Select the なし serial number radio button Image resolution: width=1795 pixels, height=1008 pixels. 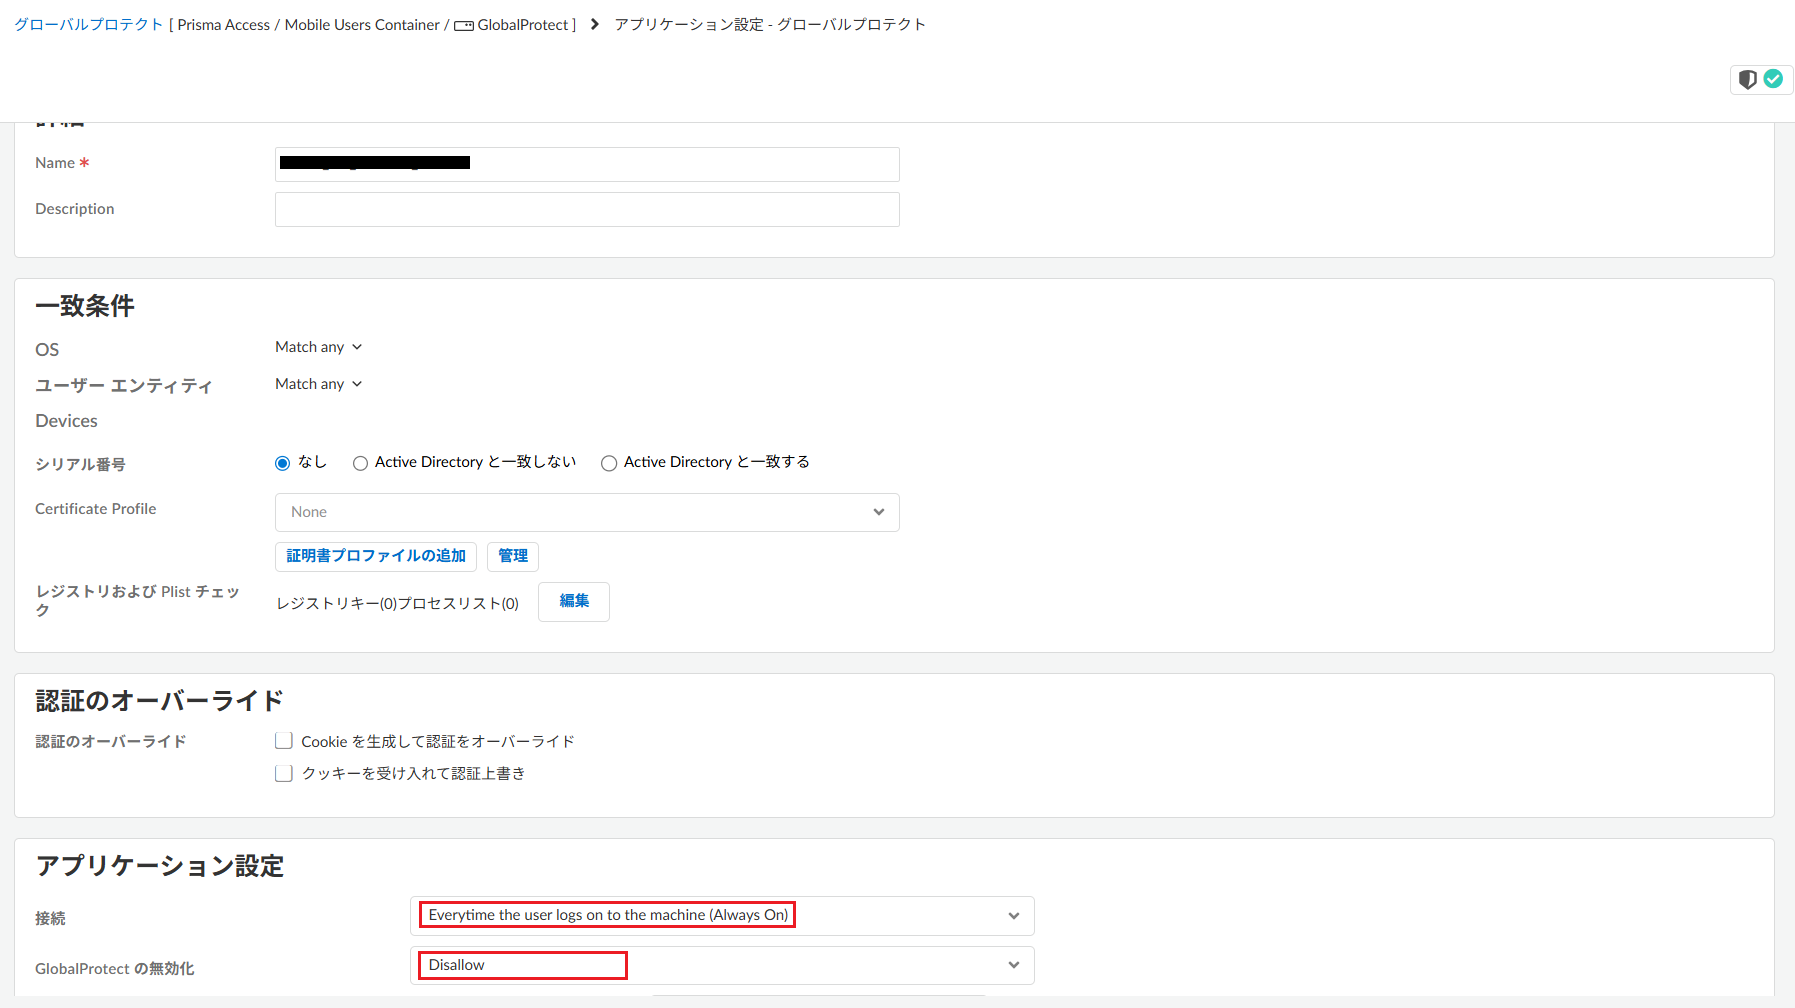(283, 463)
